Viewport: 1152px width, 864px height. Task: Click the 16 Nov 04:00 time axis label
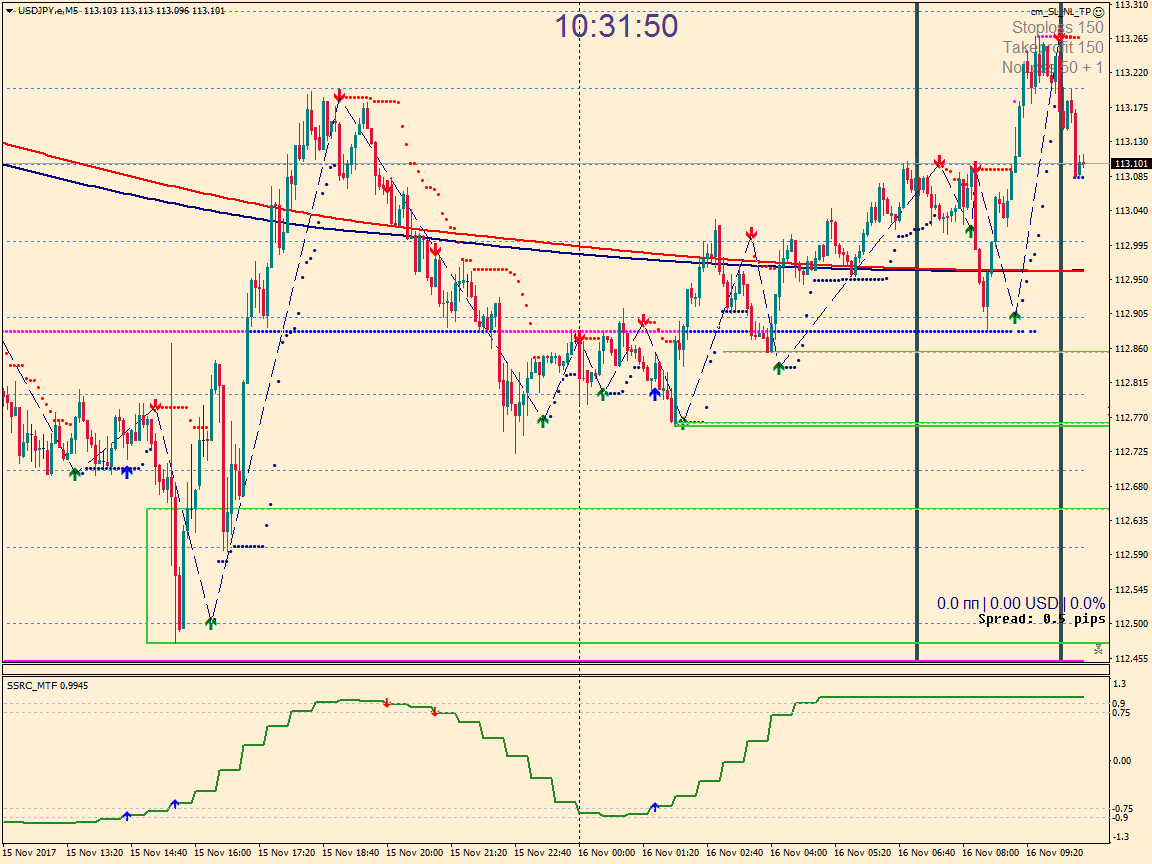coord(799,853)
